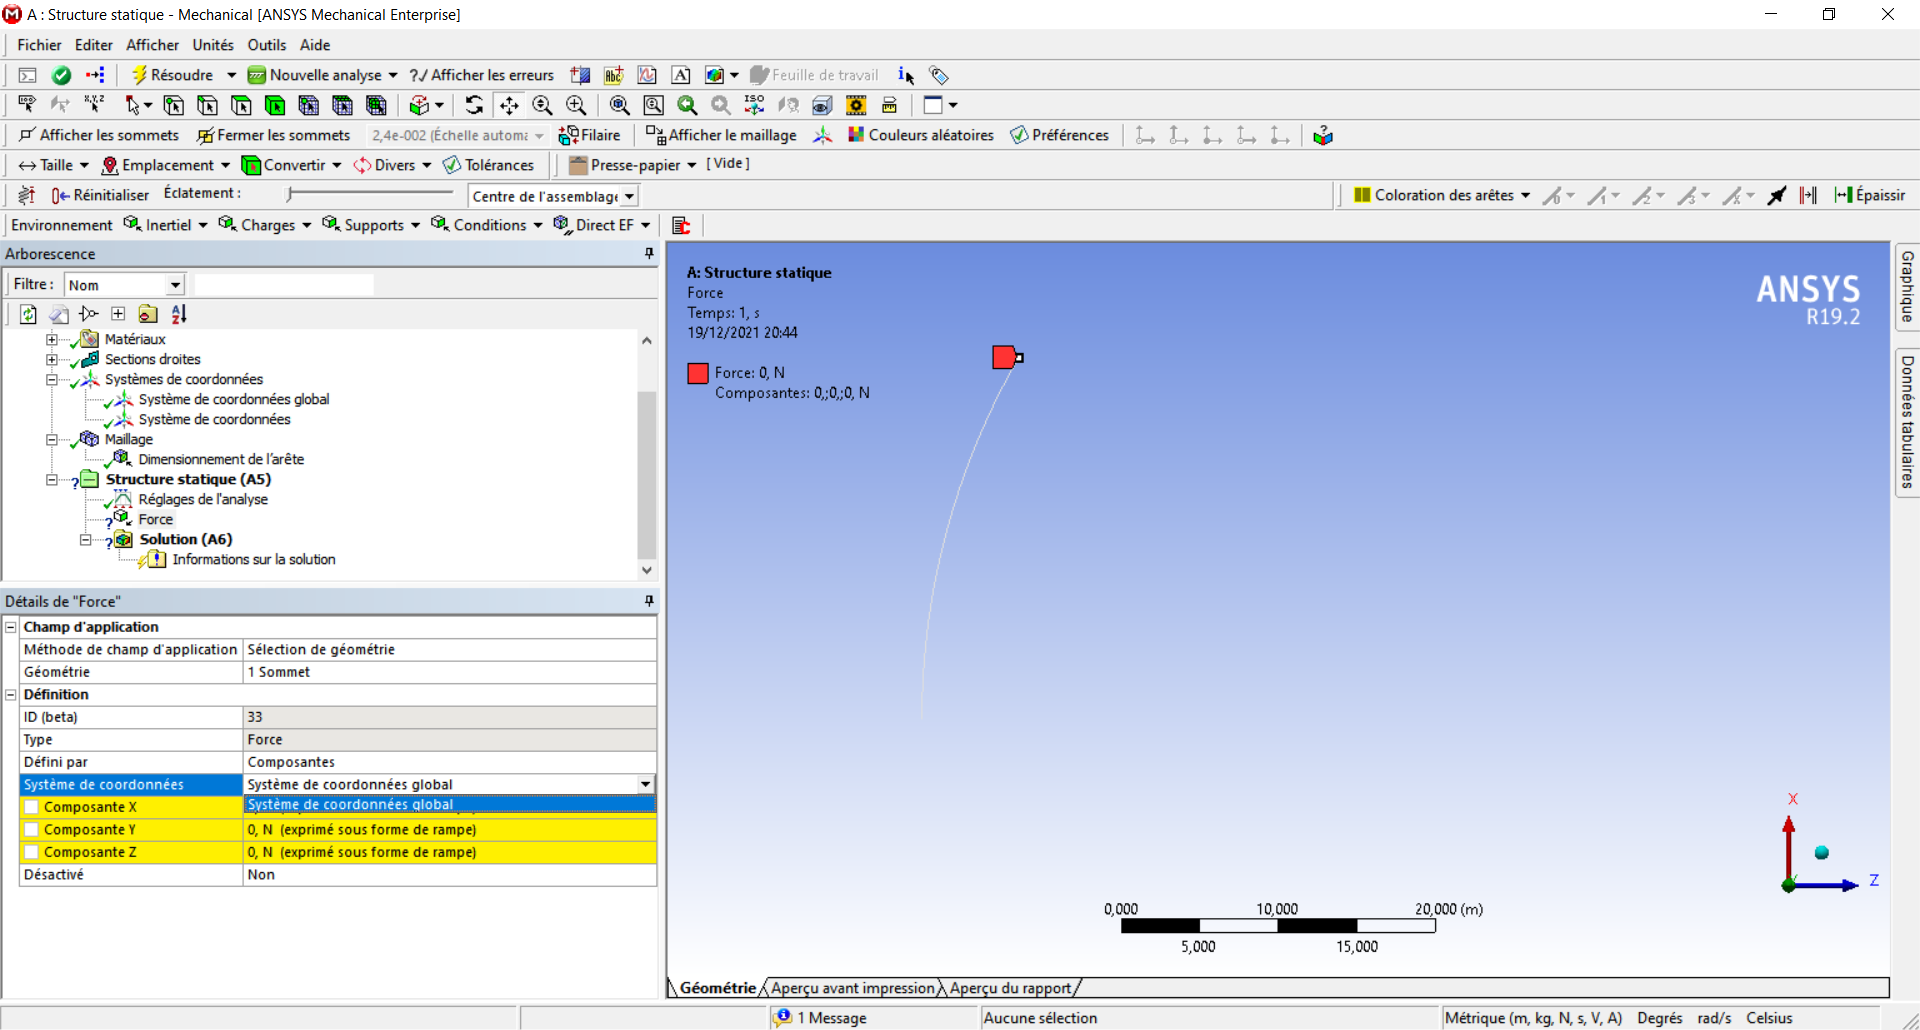Viewport: 1920px width, 1030px height.
Task: Toggle Épaissir edge display
Action: click(x=1870, y=195)
